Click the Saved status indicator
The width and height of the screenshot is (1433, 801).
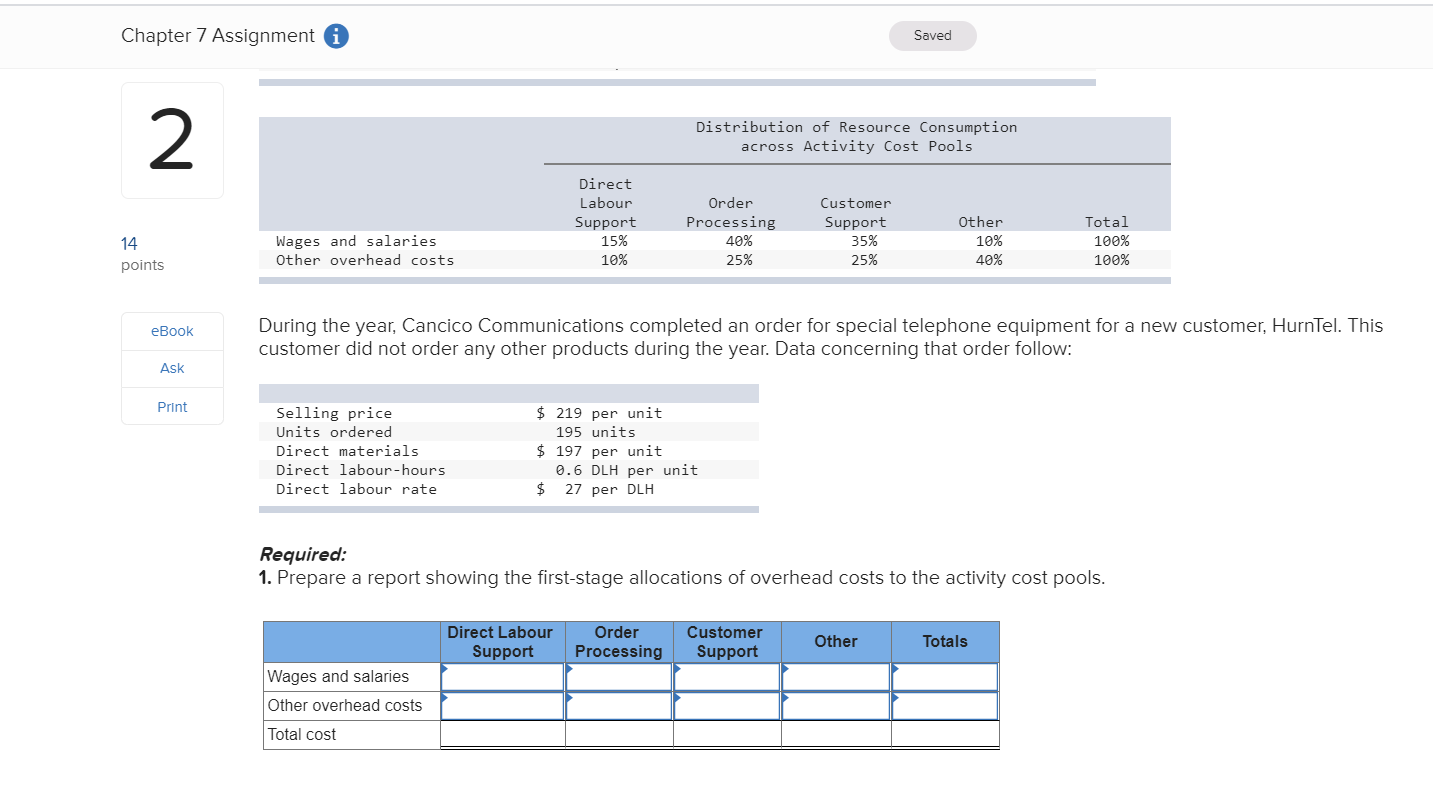tap(931, 35)
